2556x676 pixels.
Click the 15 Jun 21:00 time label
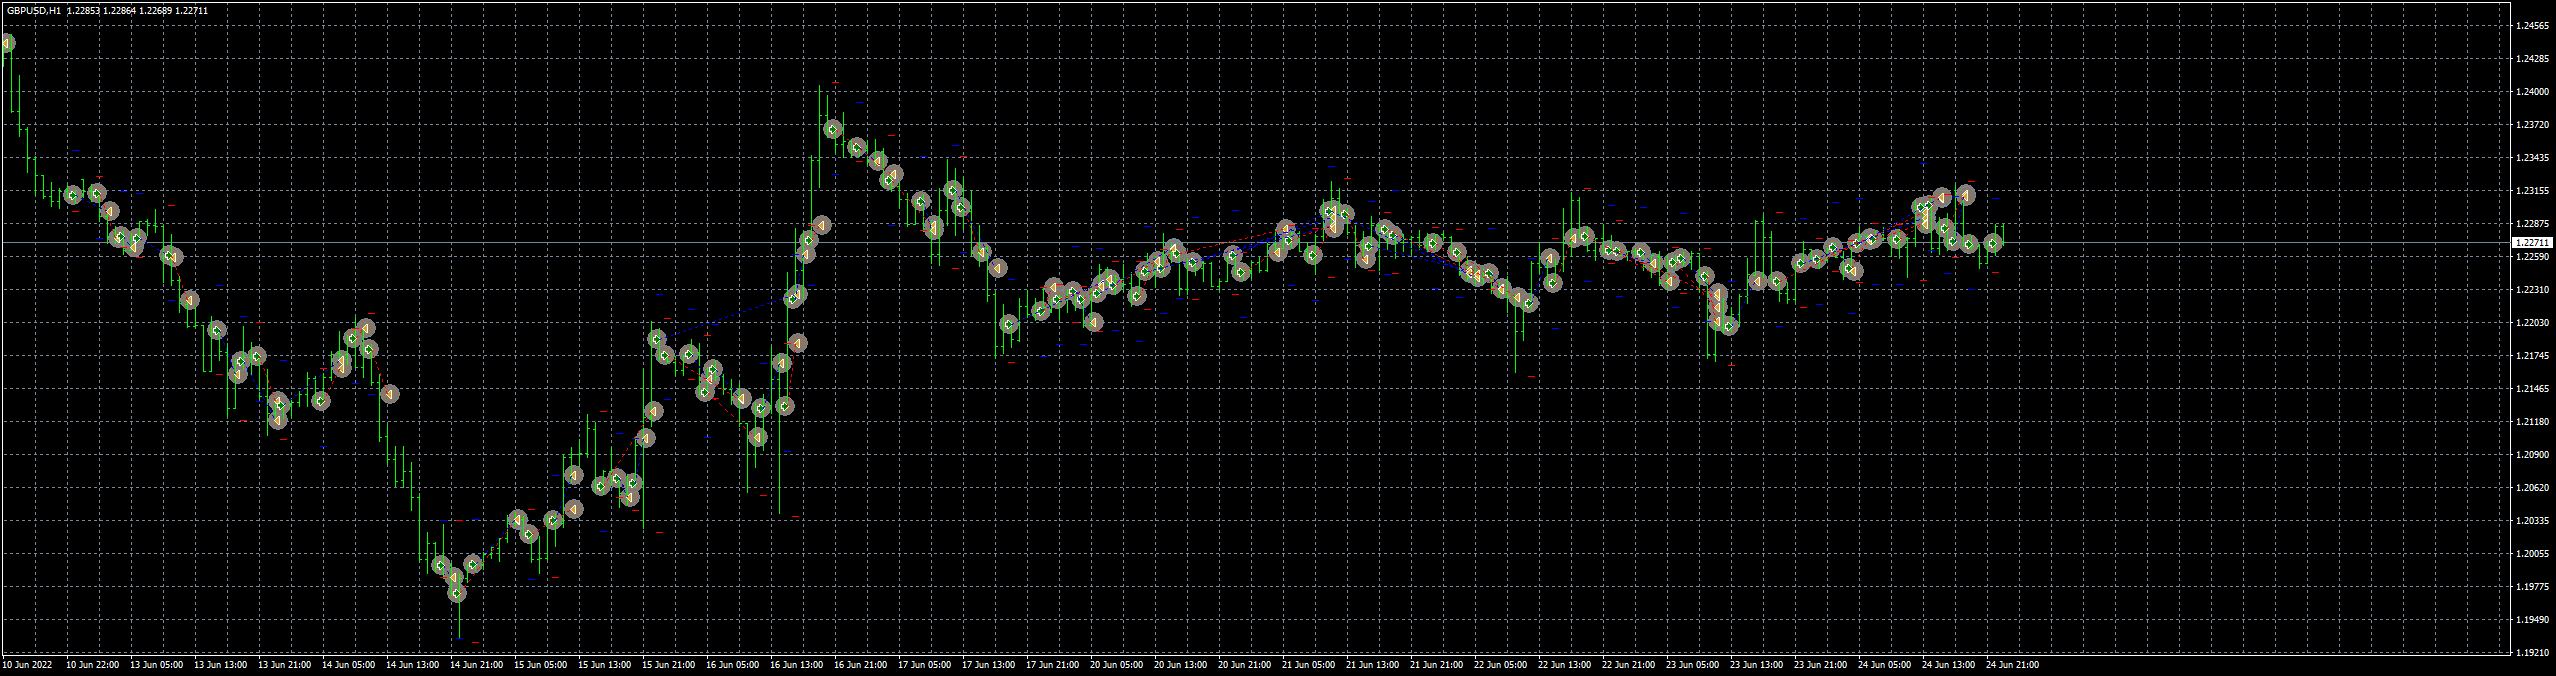tap(669, 665)
